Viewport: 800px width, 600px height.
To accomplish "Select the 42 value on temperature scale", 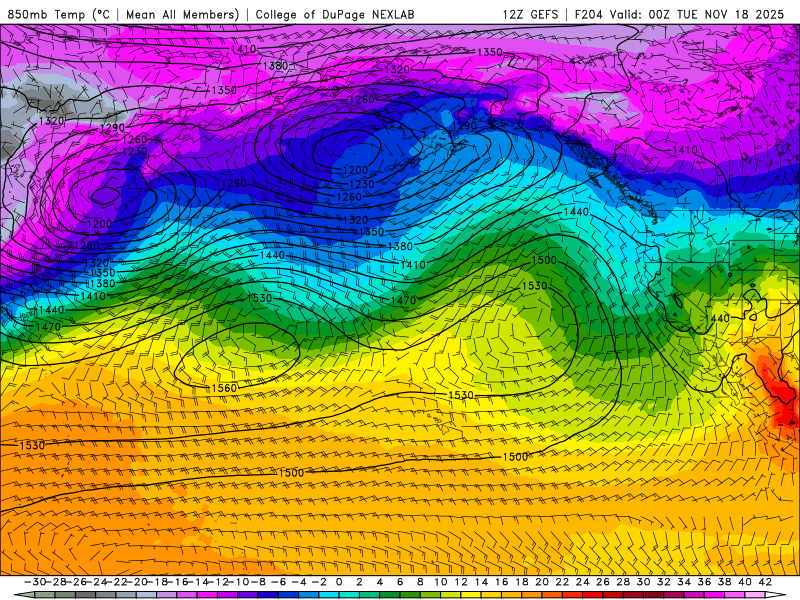I will (765, 582).
